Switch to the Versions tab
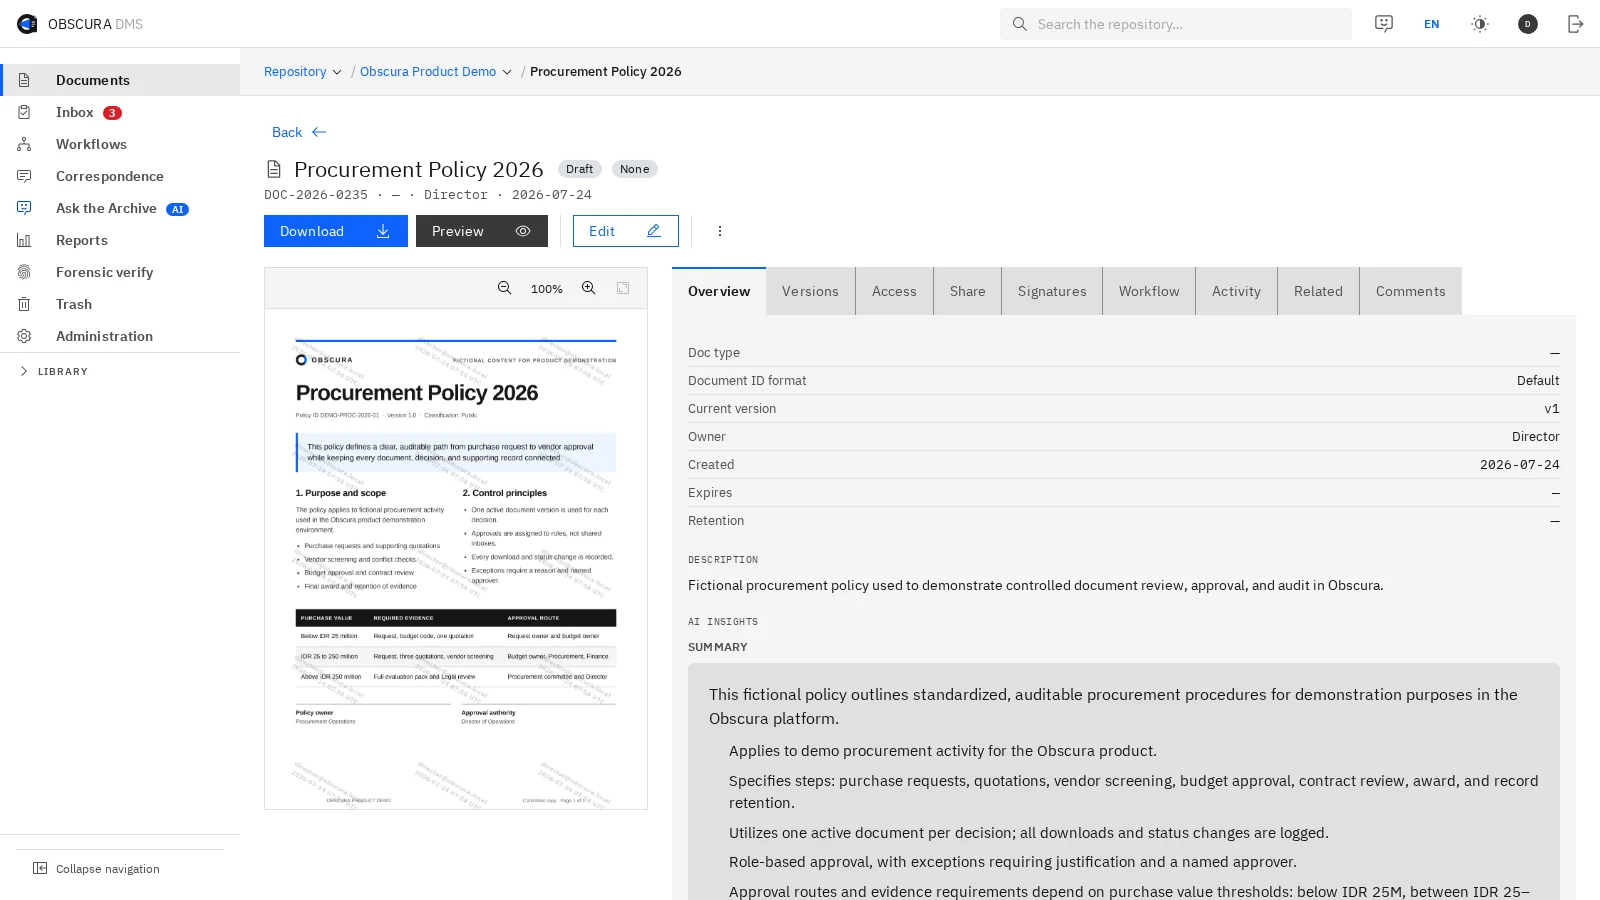This screenshot has width=1600, height=900. click(810, 291)
